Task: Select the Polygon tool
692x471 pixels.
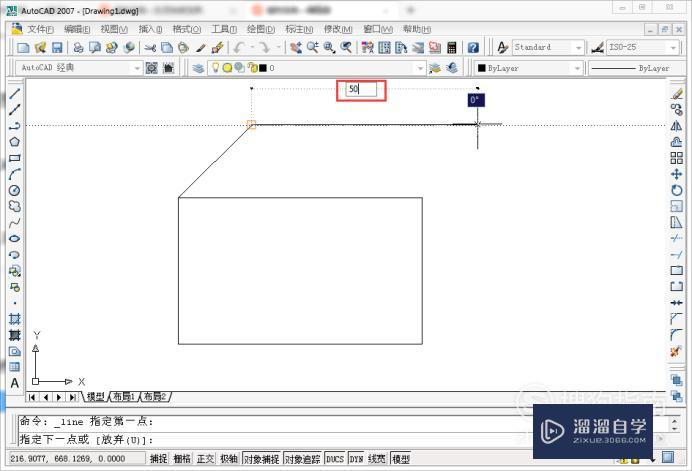Action: [15, 142]
